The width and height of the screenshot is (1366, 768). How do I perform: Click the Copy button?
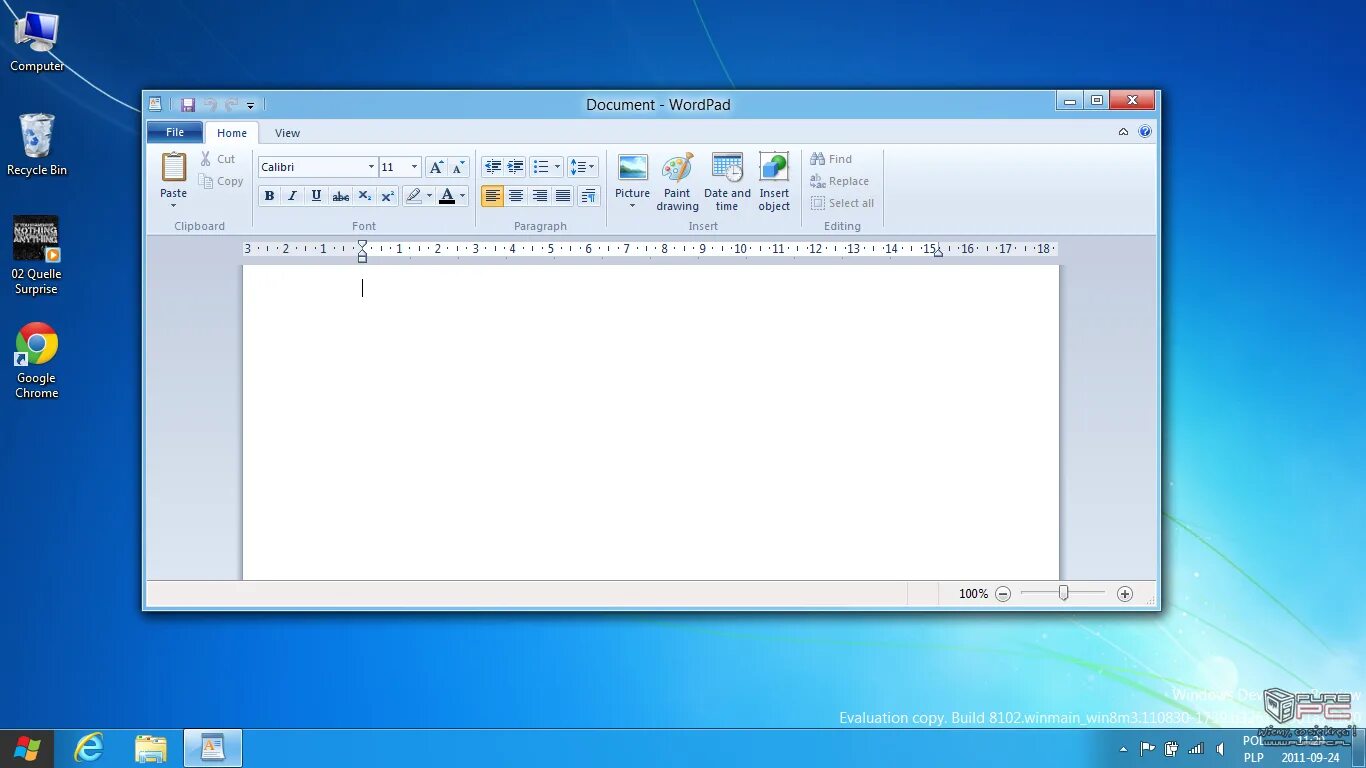221,181
